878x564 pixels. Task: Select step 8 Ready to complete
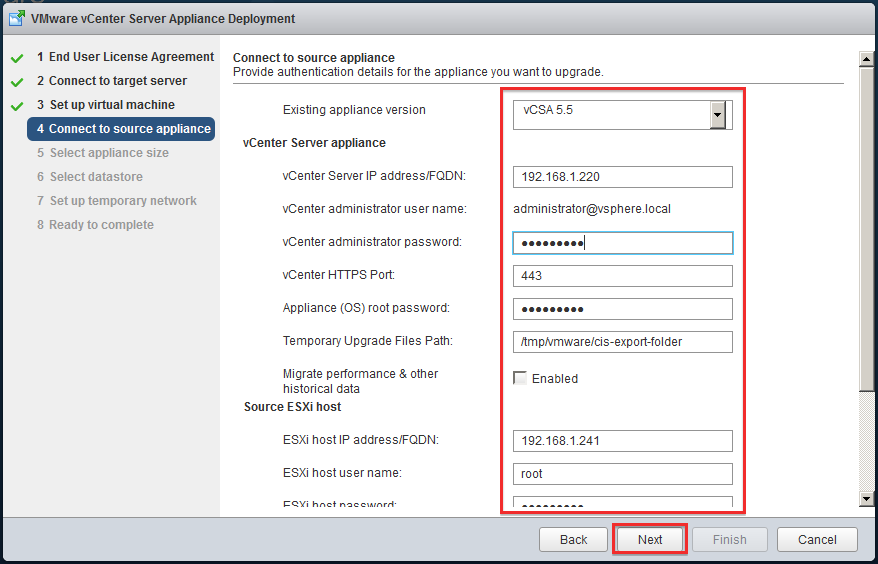pos(95,225)
